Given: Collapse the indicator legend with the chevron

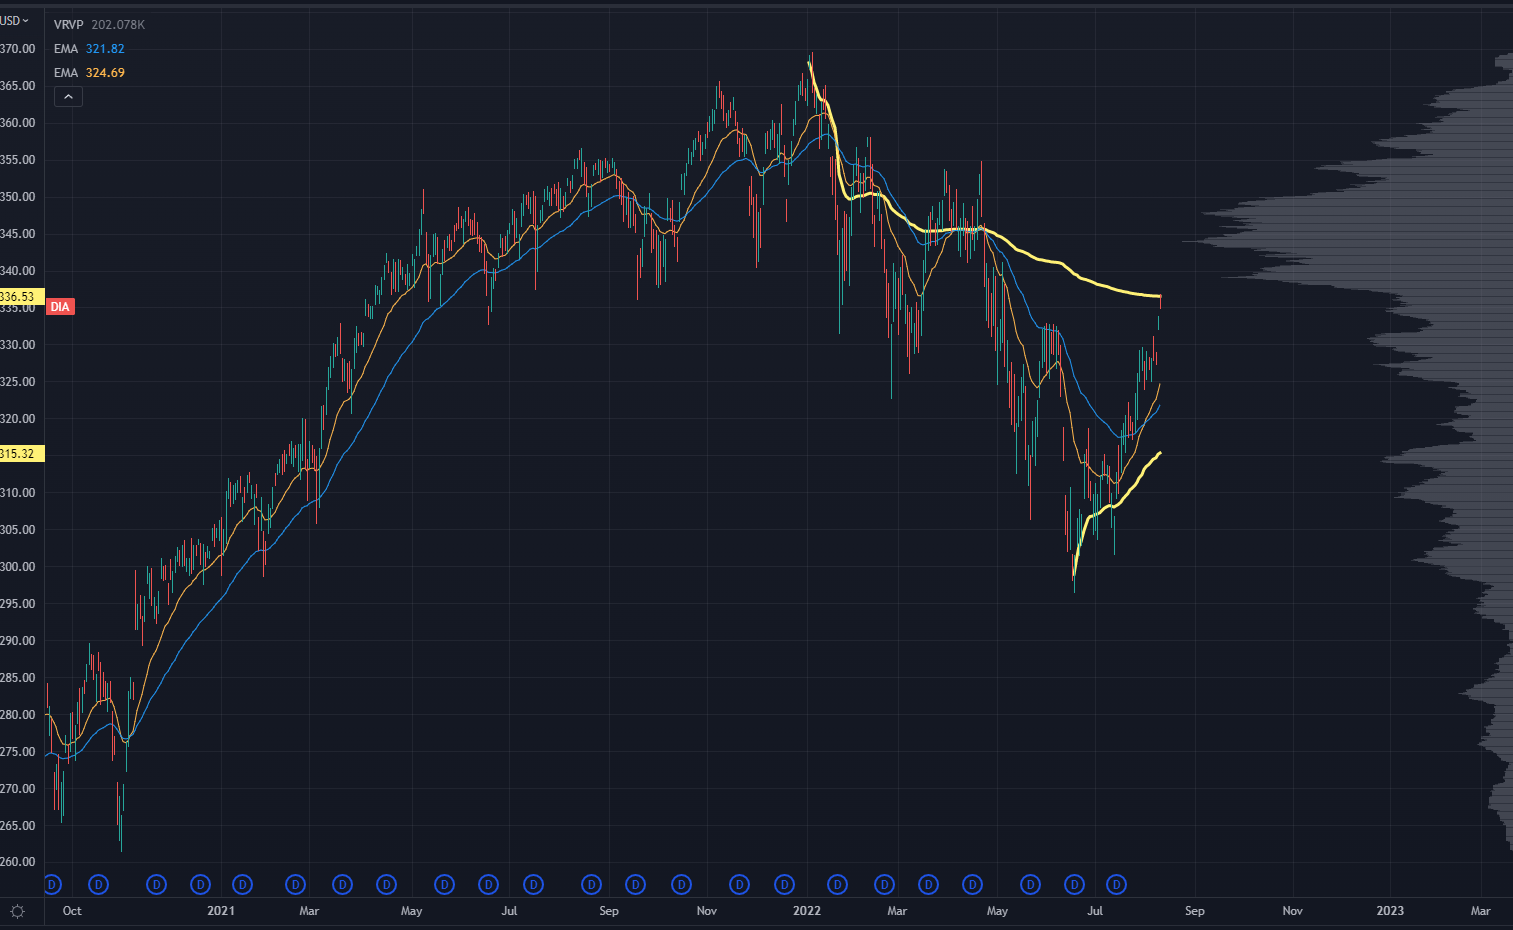Looking at the screenshot, I should click(x=68, y=97).
